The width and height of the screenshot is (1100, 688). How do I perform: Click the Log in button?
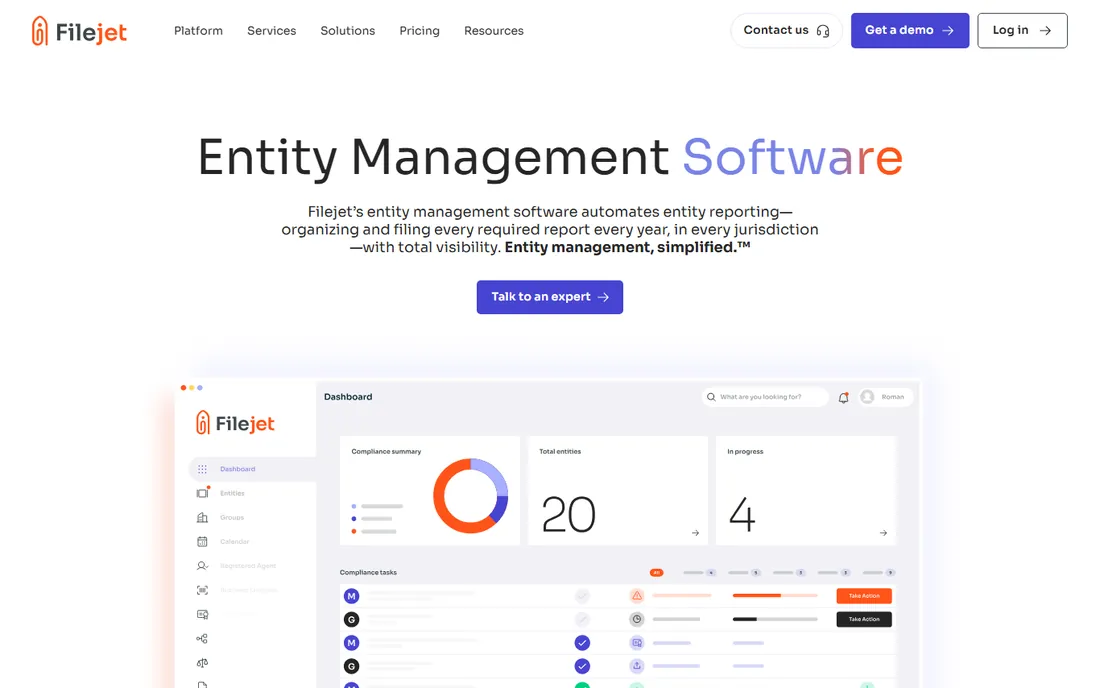(x=1022, y=30)
